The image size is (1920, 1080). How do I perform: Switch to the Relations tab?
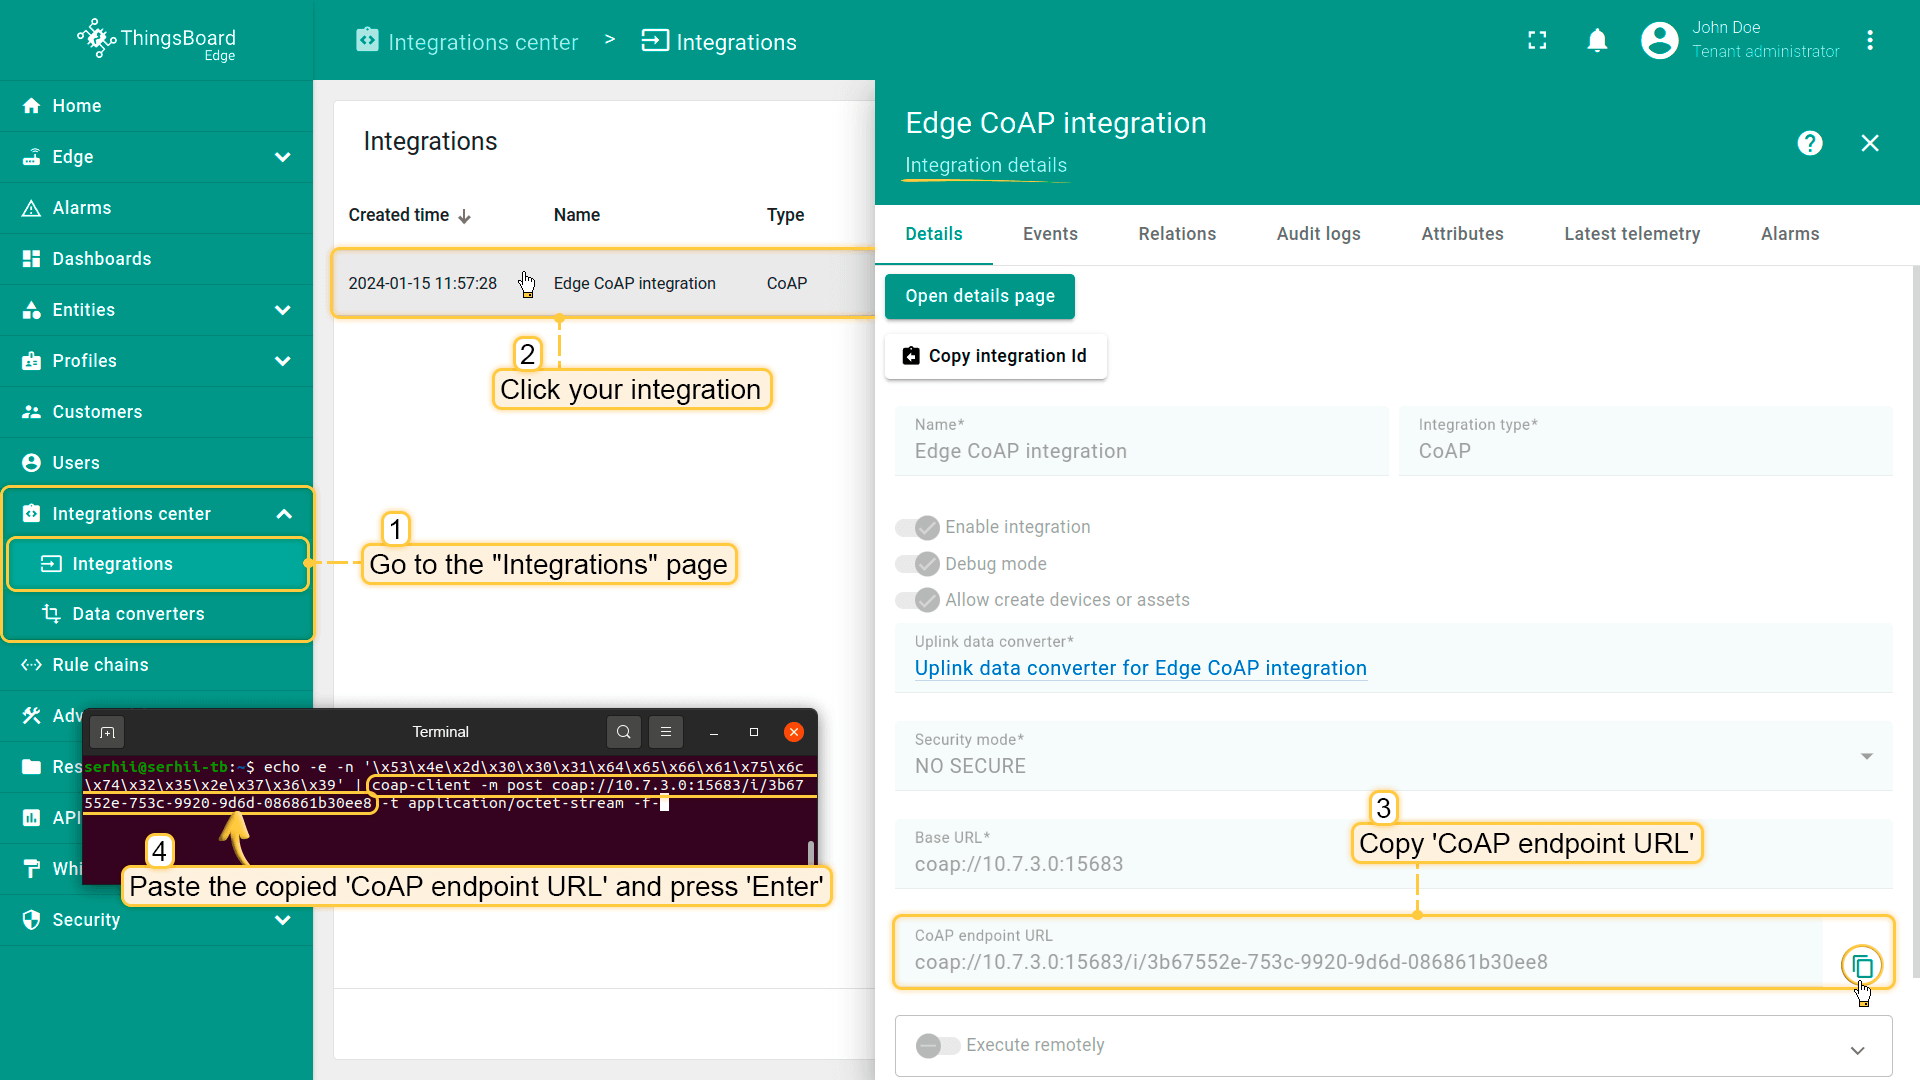(x=1177, y=234)
